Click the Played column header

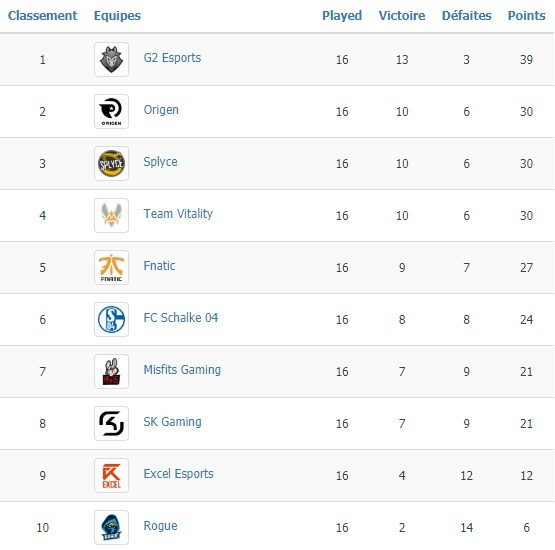tap(342, 16)
